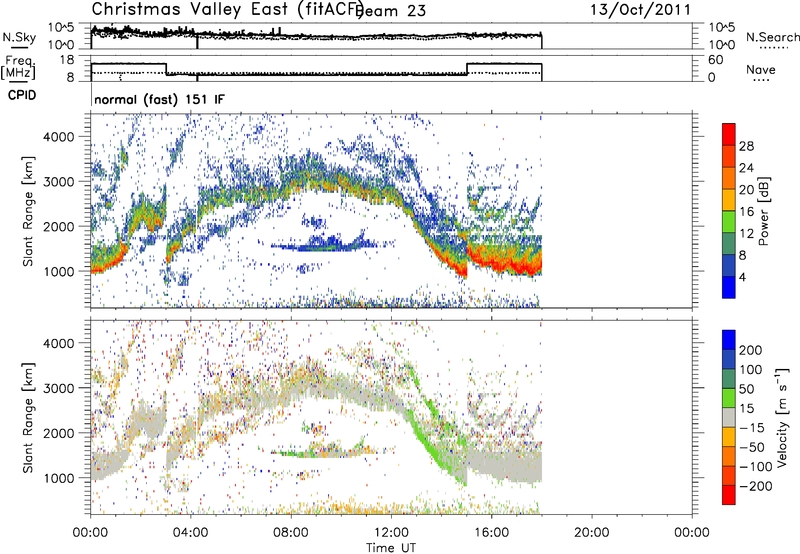Click the '4000' tick in the power panel
Screen dimensions: 800x554
[x=58, y=137]
